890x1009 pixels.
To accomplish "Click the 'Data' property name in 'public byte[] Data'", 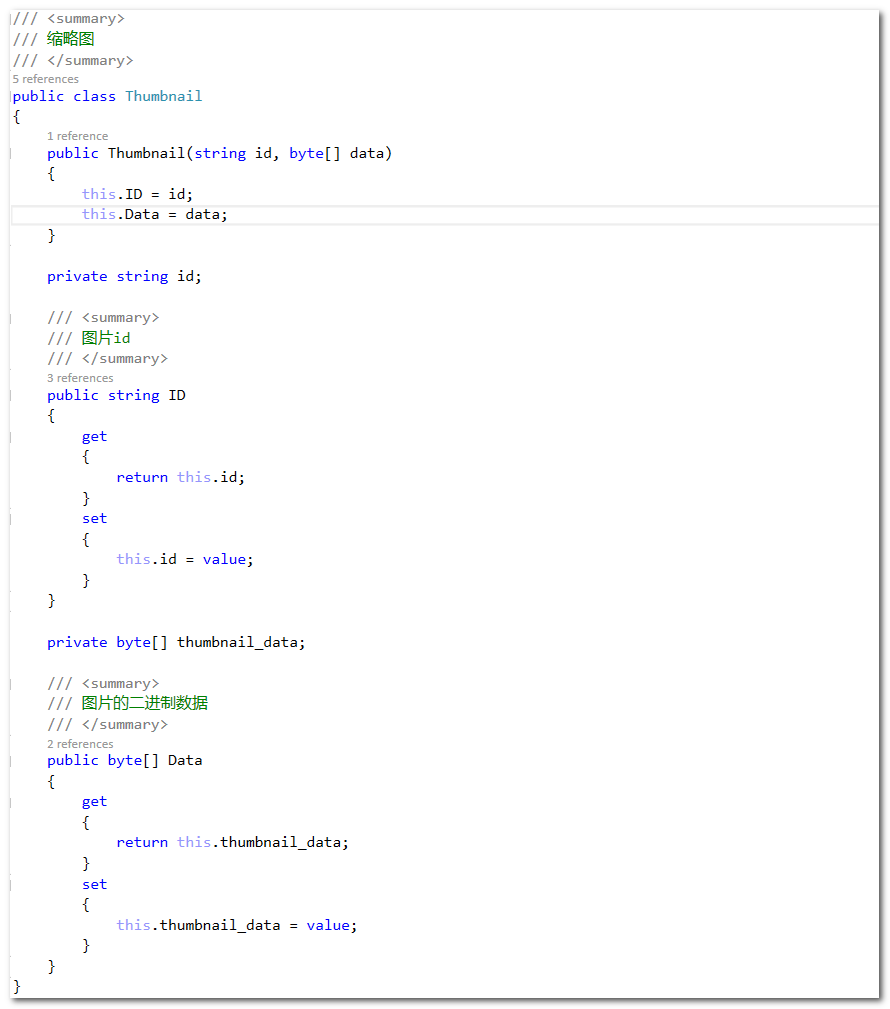I will pos(184,760).
